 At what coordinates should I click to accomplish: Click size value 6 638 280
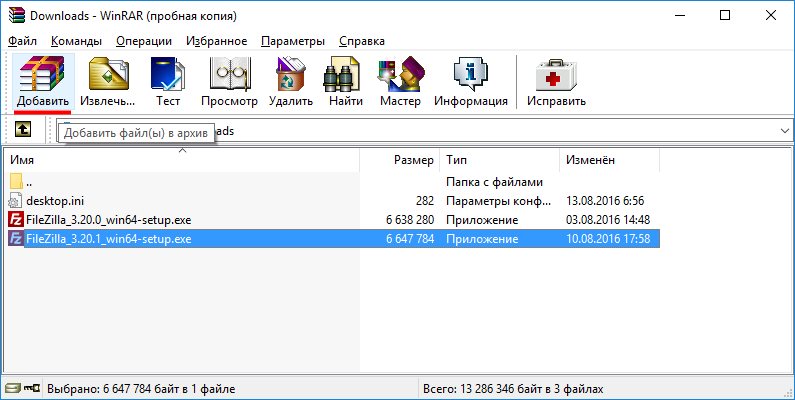[410, 220]
